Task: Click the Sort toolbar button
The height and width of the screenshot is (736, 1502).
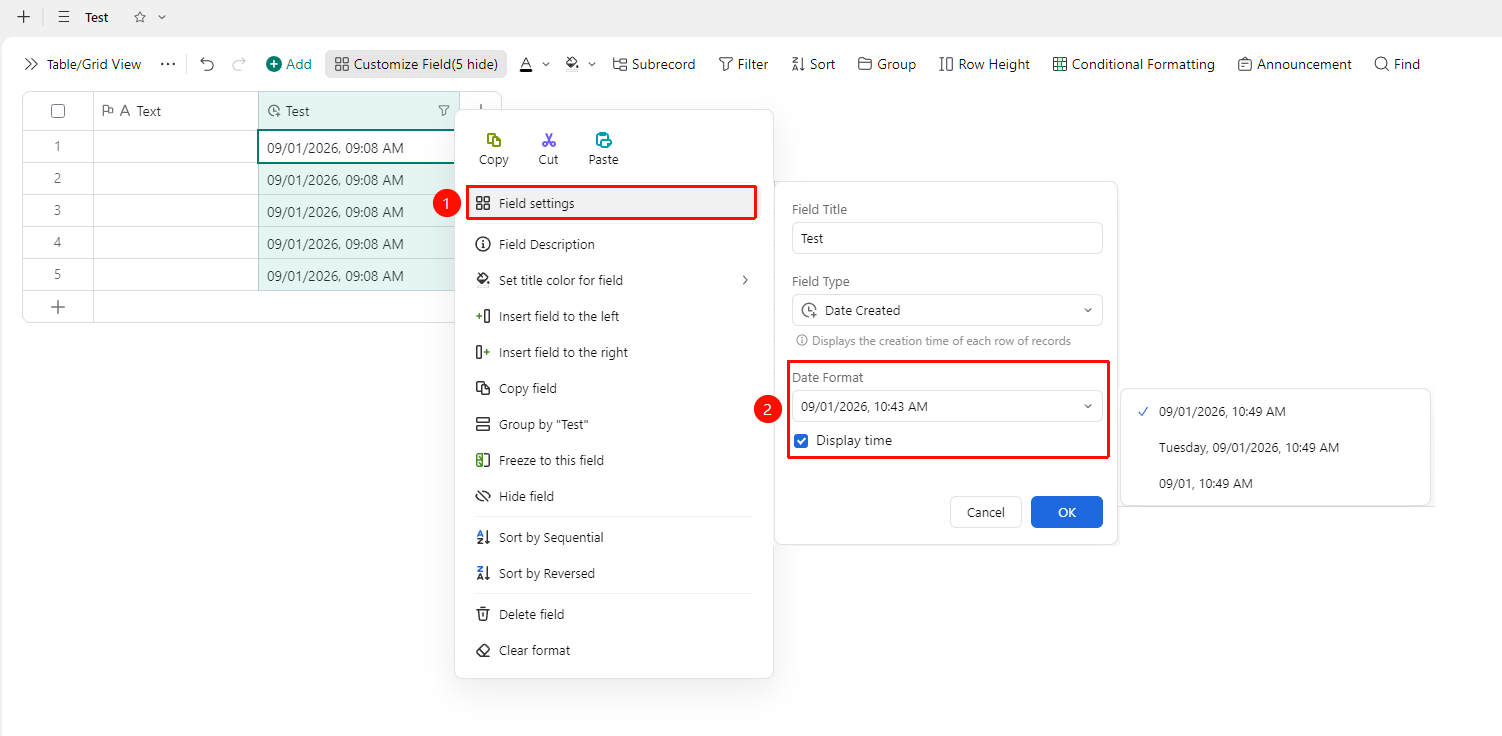Action: pyautogui.click(x=813, y=64)
